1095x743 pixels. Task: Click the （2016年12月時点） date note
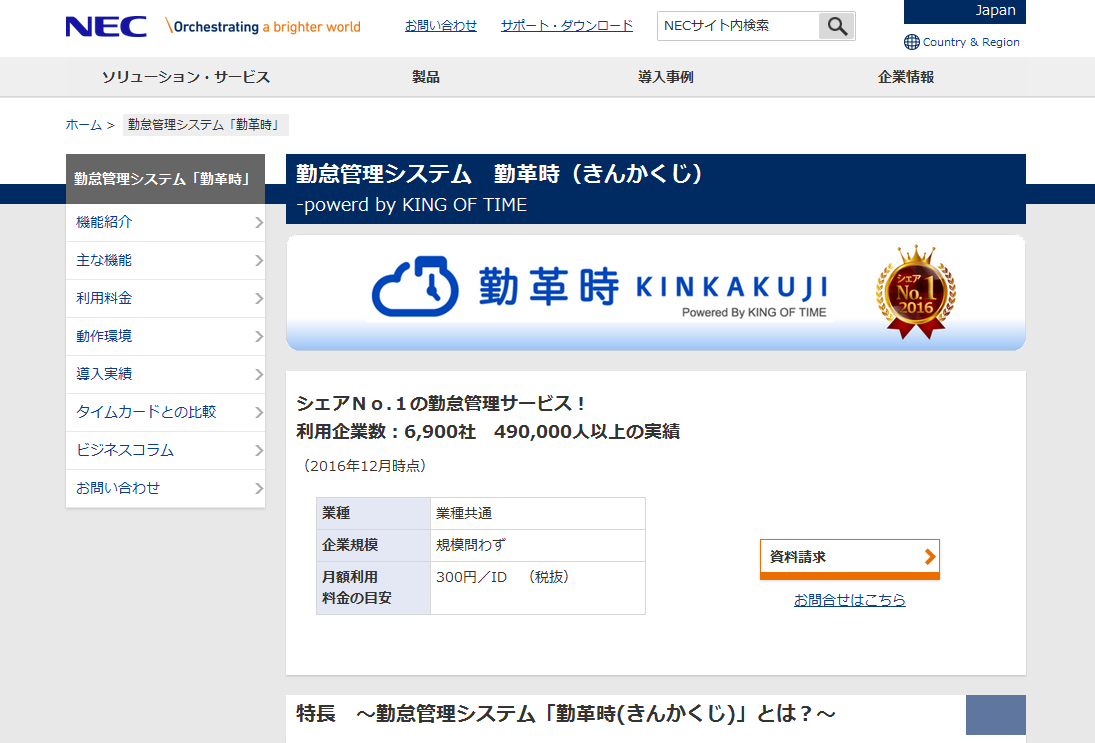pos(365,466)
